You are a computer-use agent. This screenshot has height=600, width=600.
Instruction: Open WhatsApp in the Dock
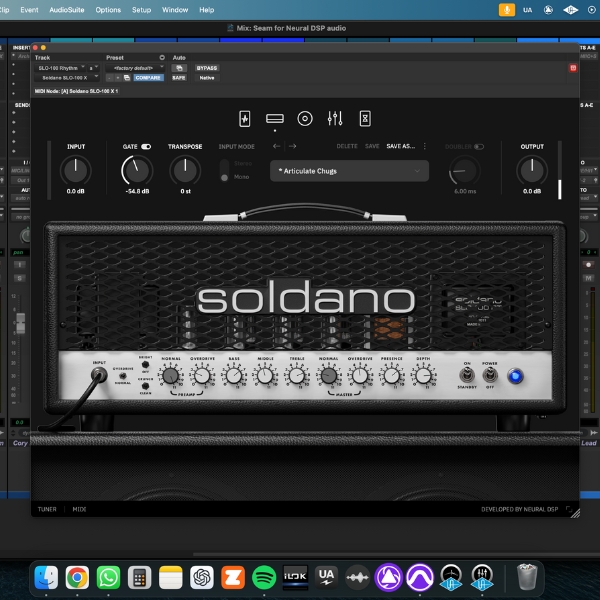(108, 577)
